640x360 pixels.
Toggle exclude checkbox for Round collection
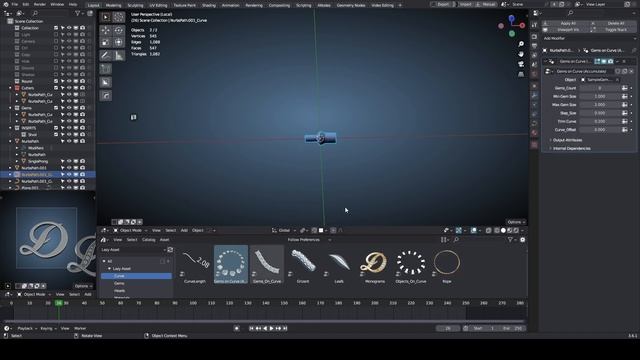pyautogui.click(x=56, y=81)
